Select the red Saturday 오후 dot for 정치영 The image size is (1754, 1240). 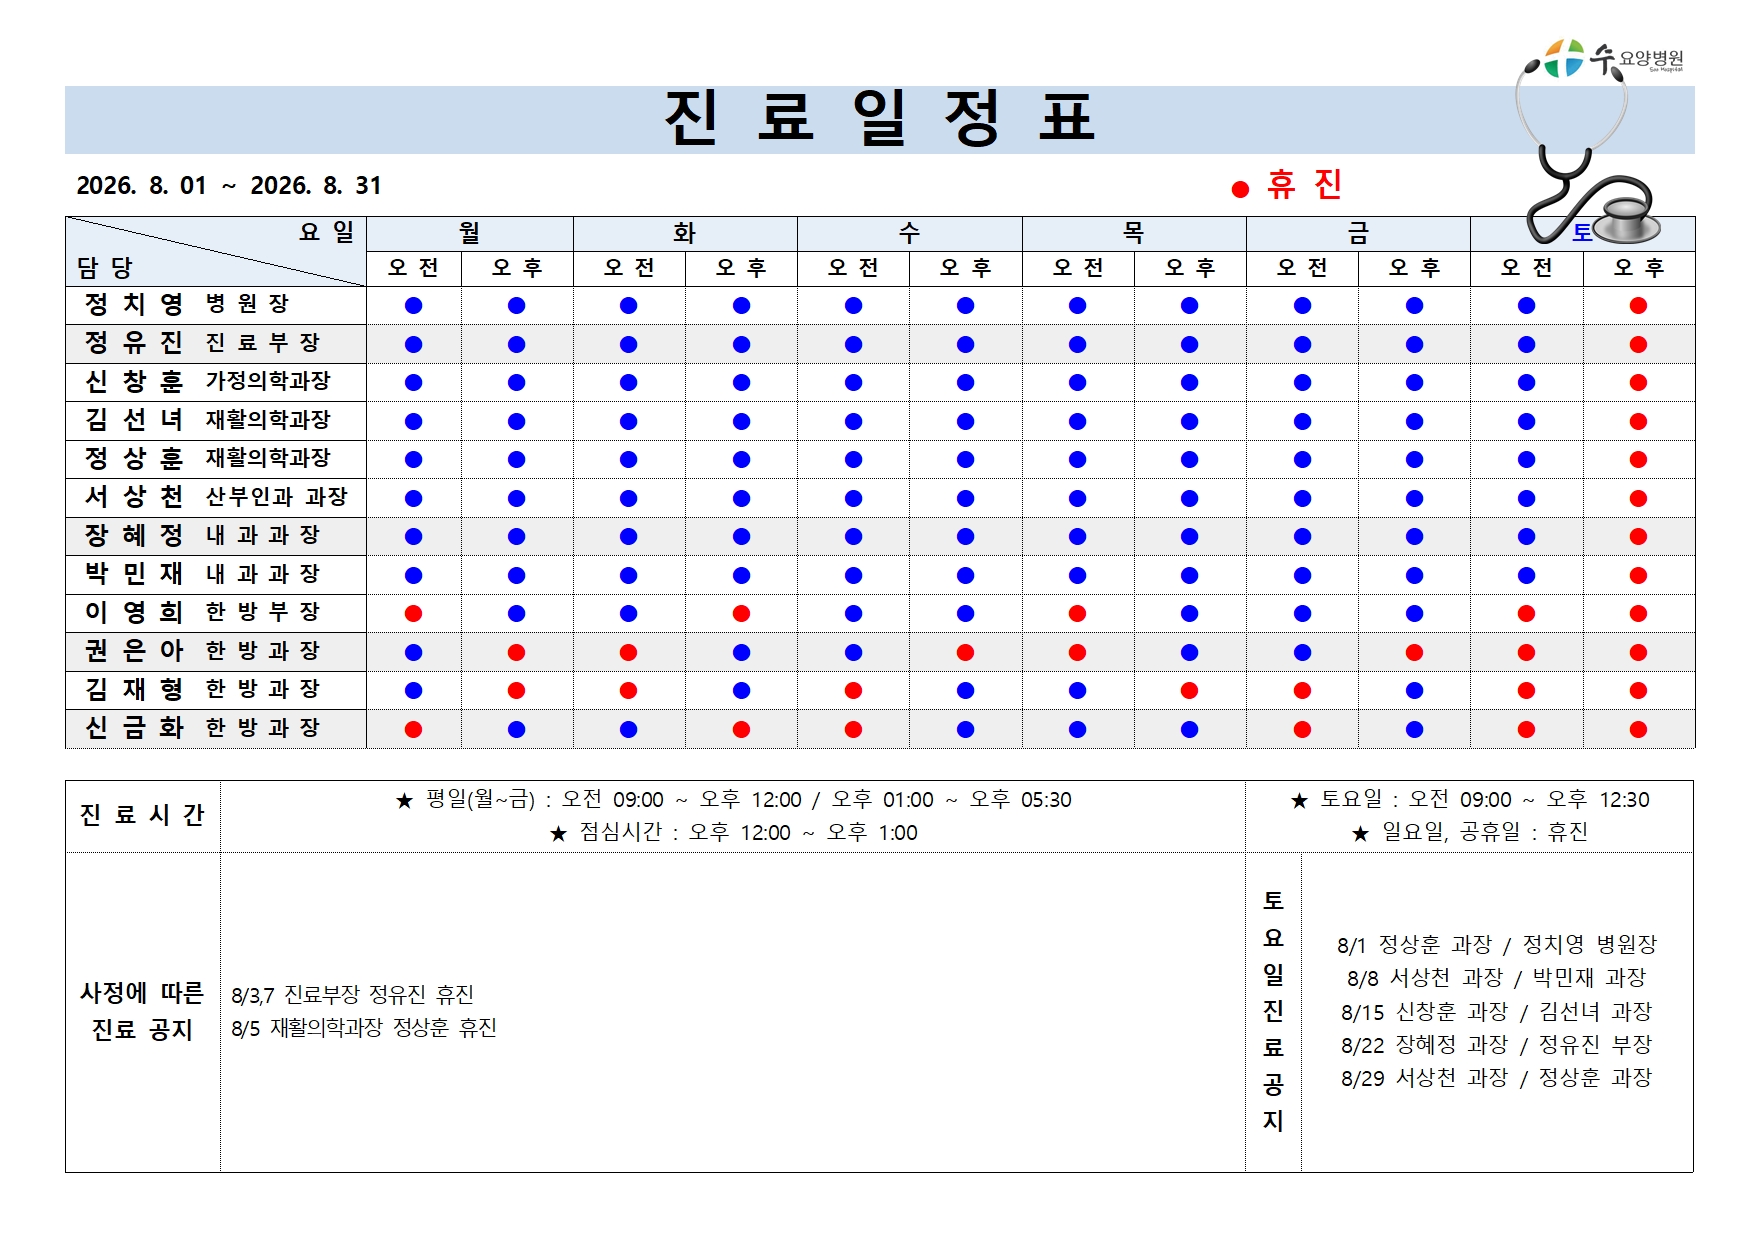coord(1638,305)
